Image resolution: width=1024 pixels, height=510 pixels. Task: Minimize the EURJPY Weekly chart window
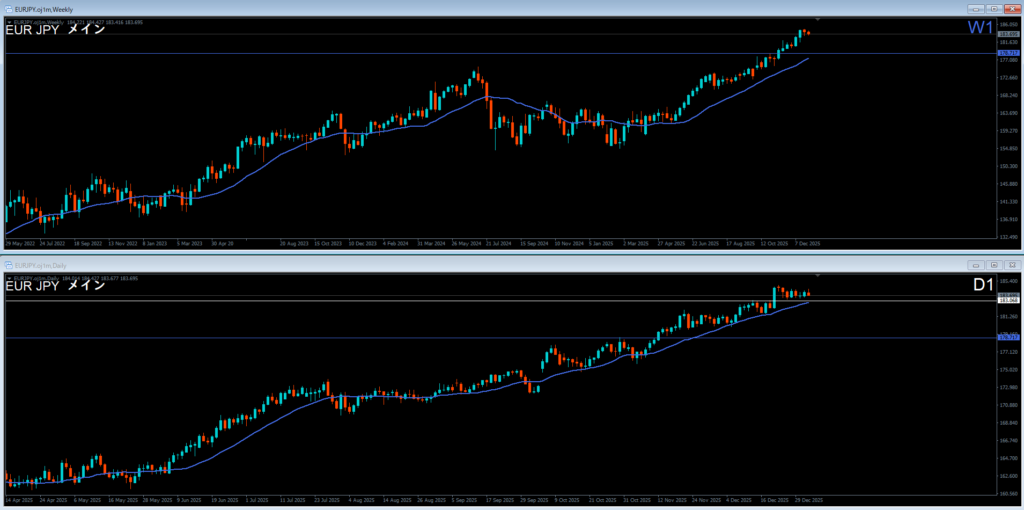(x=976, y=8)
